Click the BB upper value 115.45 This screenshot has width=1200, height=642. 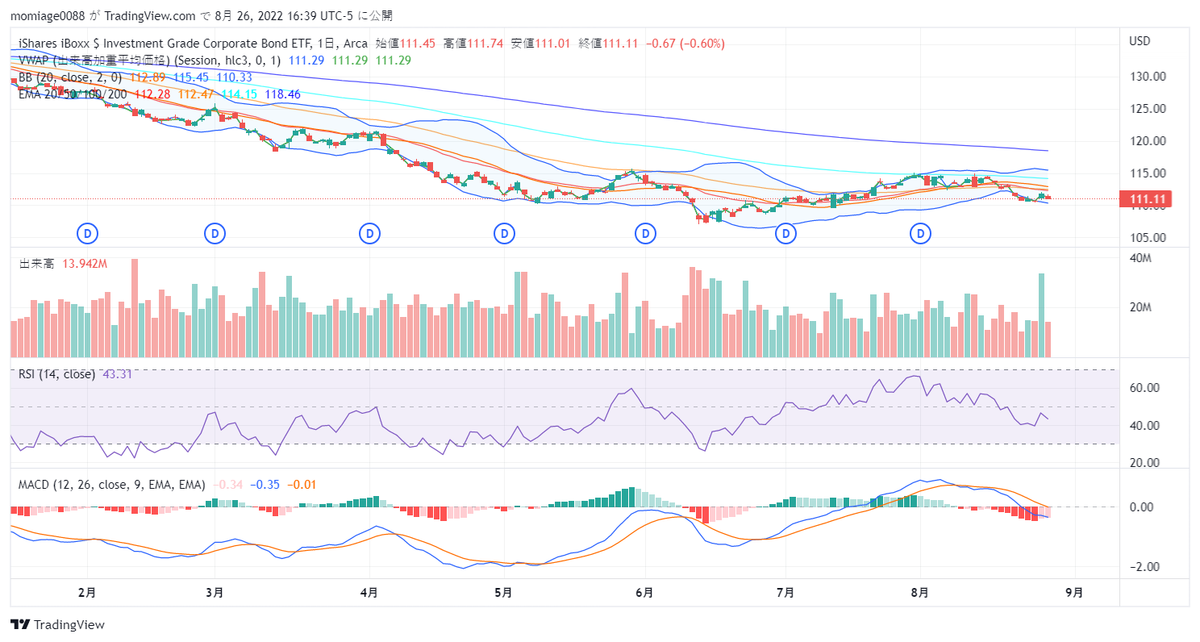(x=191, y=77)
